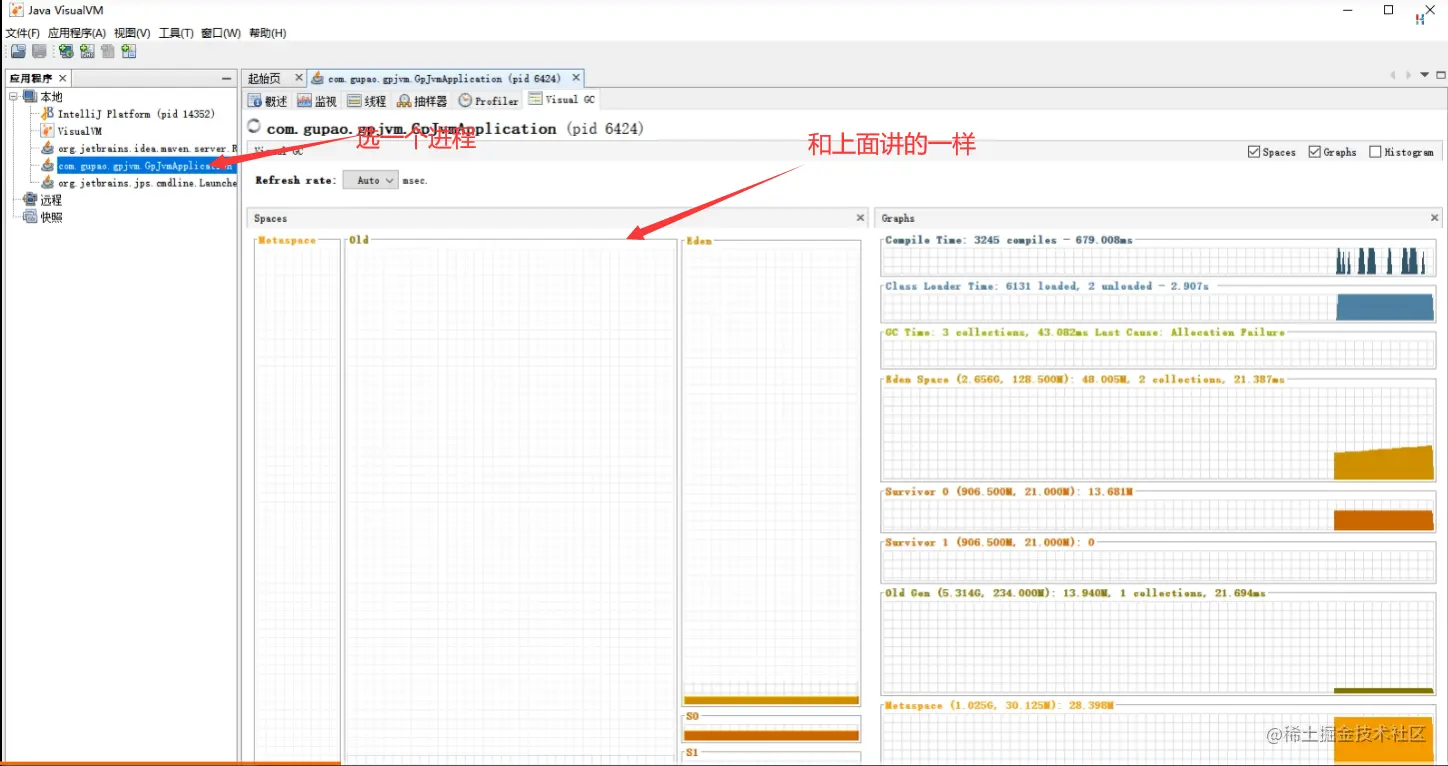The height and width of the screenshot is (766, 1448).
Task: Switch to the 起始页 document tab
Action: click(264, 78)
